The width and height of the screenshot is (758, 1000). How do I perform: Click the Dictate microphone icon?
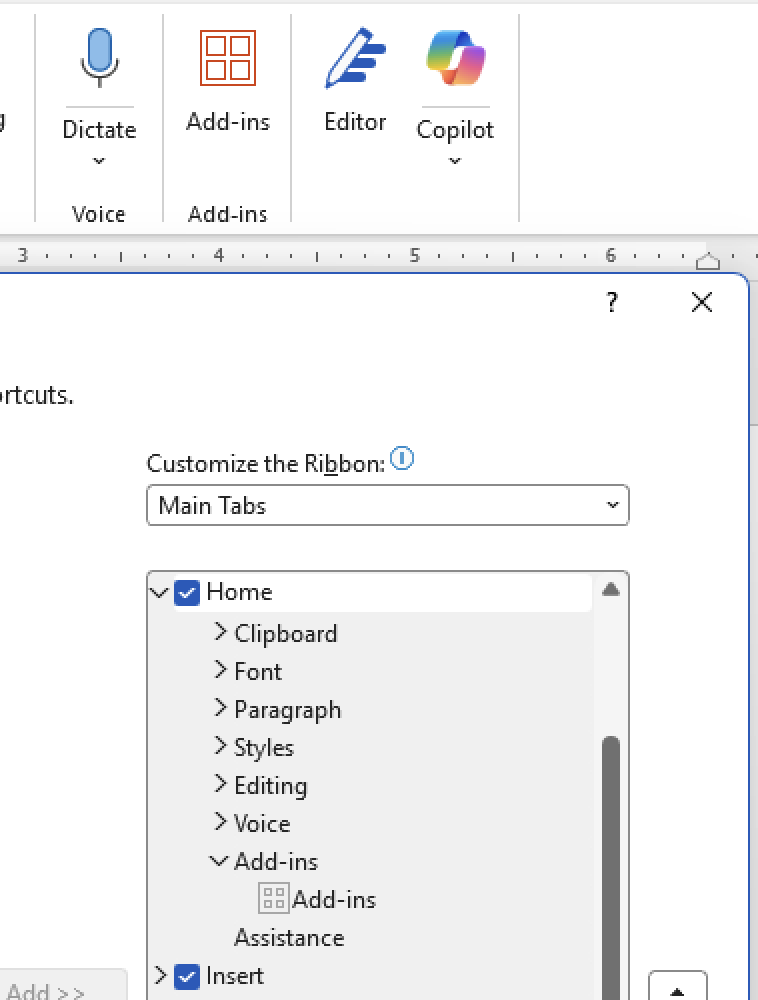tap(99, 58)
